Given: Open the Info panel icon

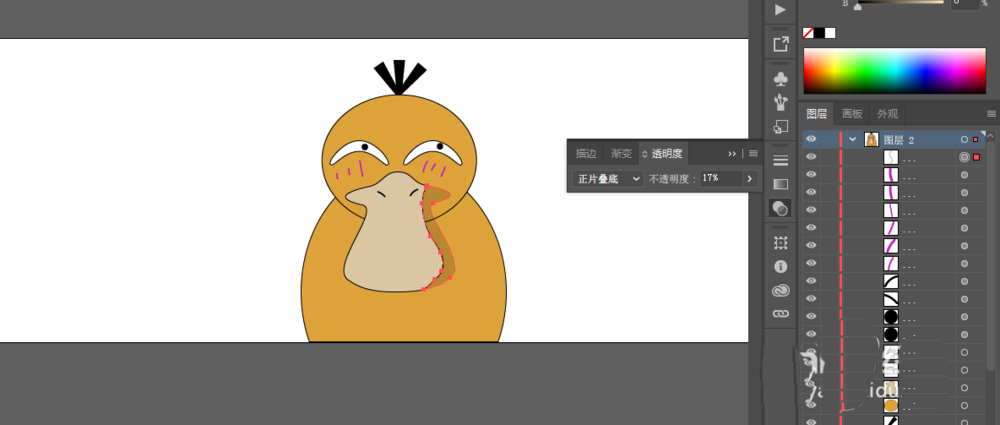Looking at the screenshot, I should point(780,266).
